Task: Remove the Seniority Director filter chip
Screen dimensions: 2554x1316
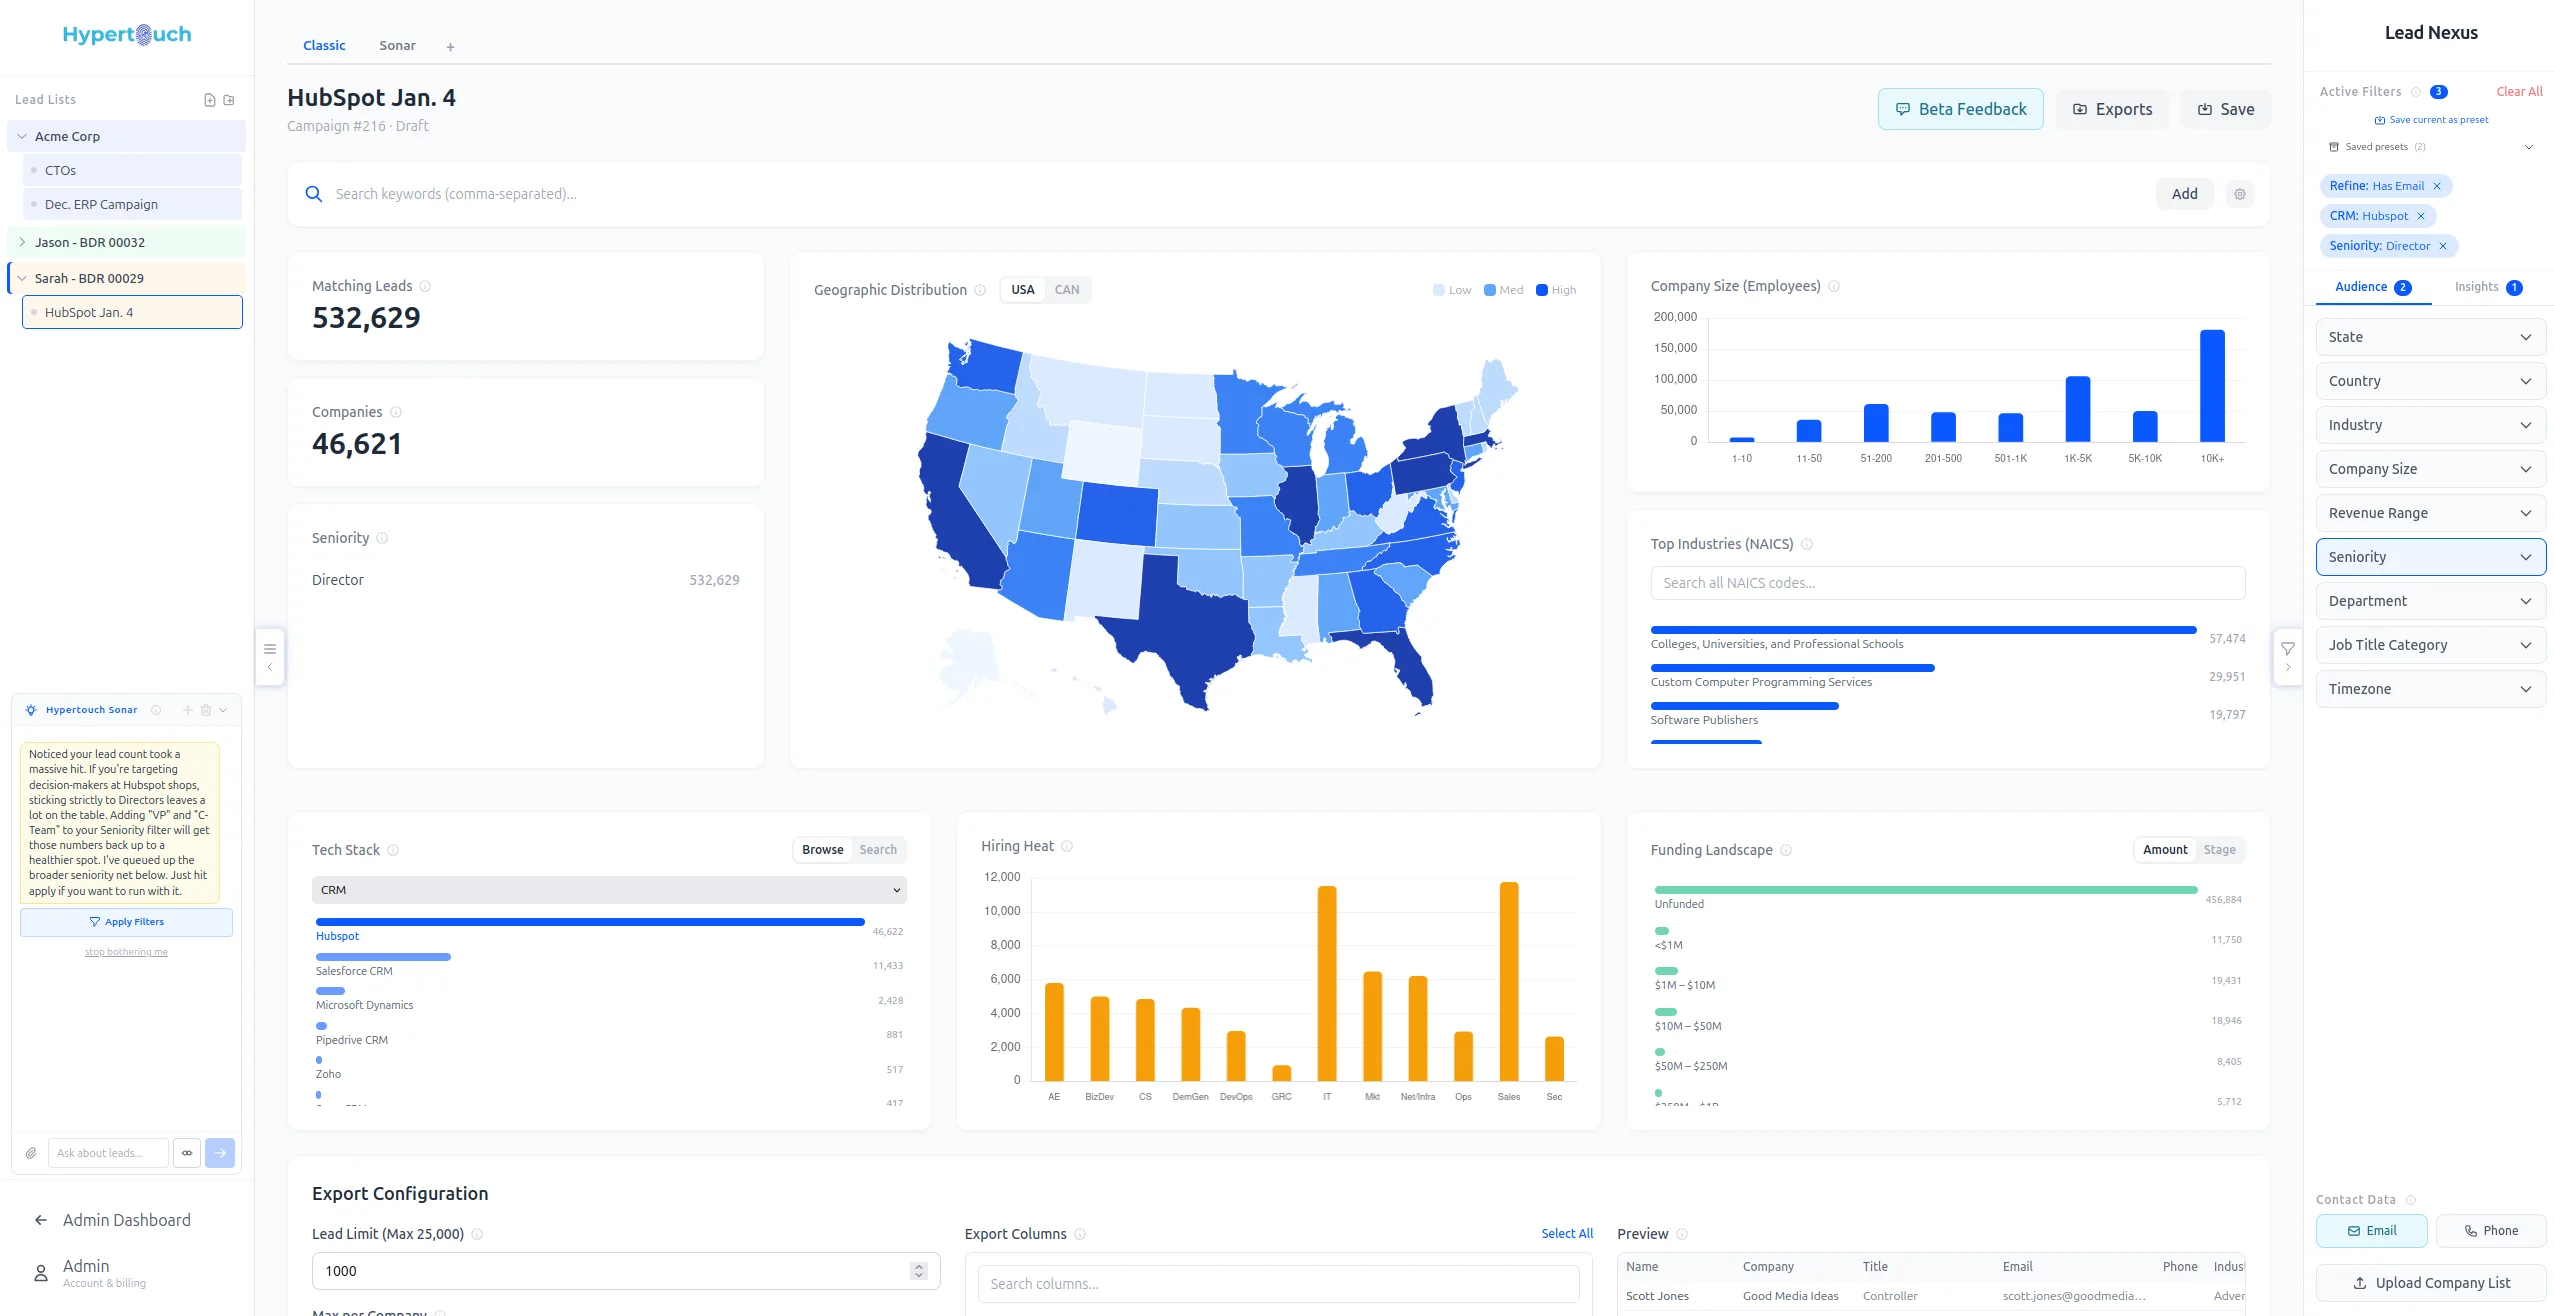Action: (x=2443, y=246)
